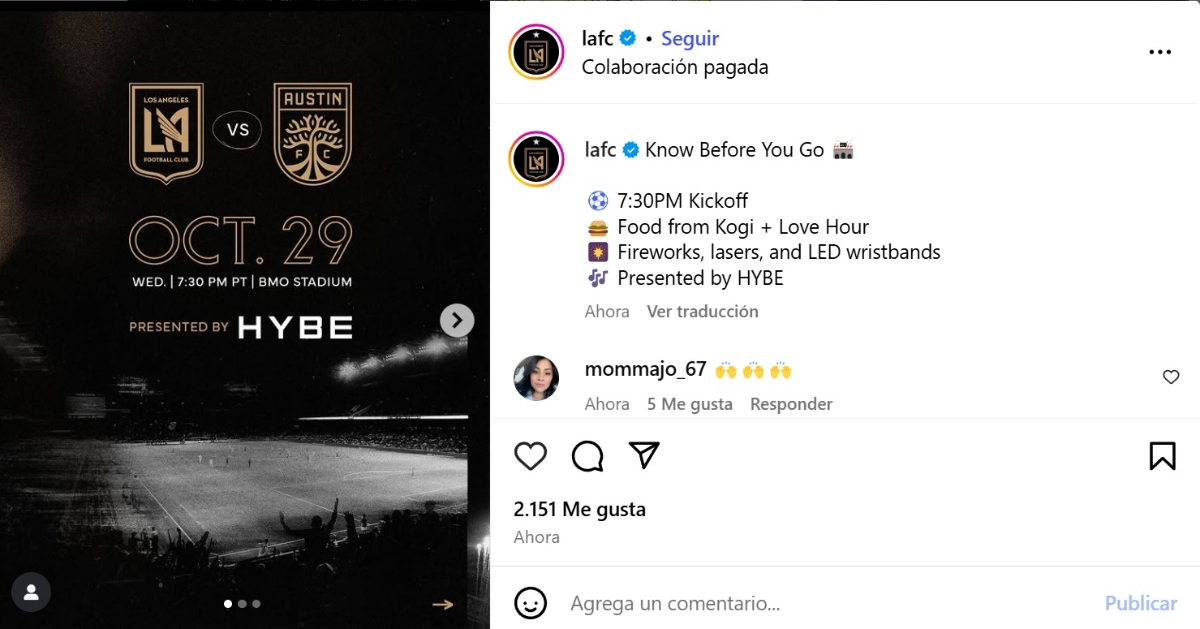Viewport: 1200px width, 629px height.
Task: Open emoji picker smiley icon
Action: (x=531, y=603)
